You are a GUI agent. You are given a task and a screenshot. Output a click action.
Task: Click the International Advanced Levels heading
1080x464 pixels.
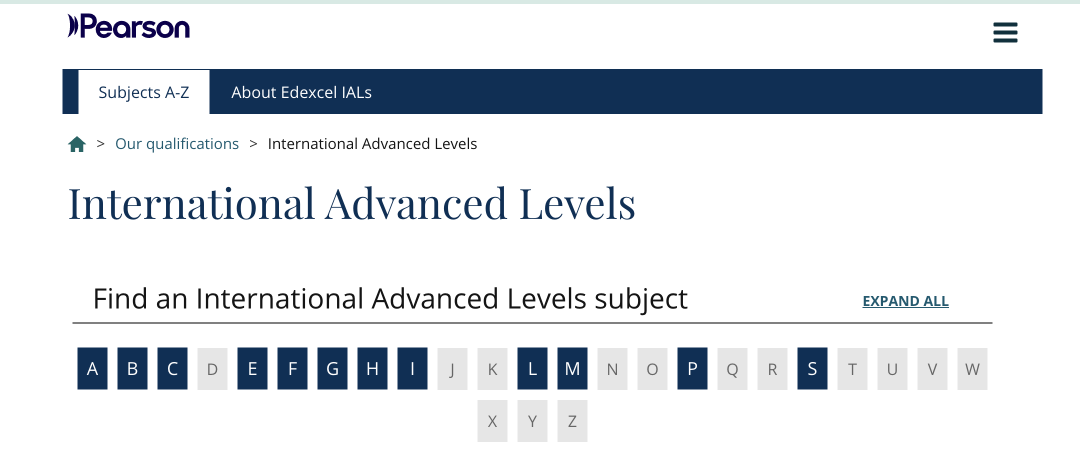351,203
